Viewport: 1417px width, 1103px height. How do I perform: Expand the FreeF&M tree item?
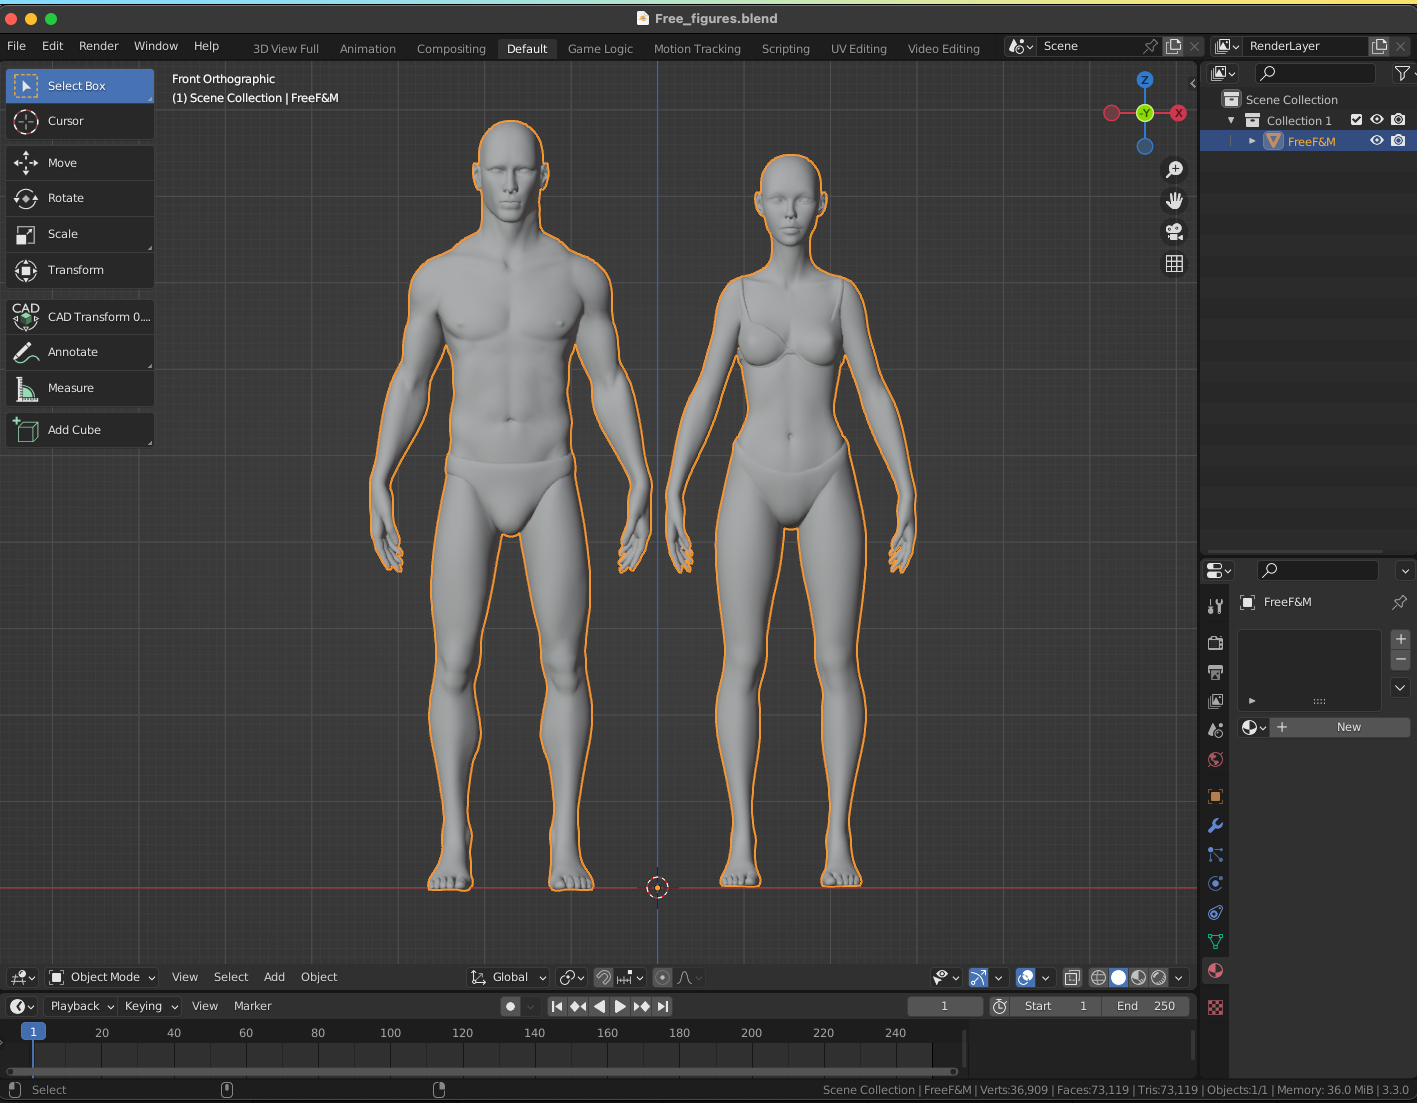[1252, 141]
